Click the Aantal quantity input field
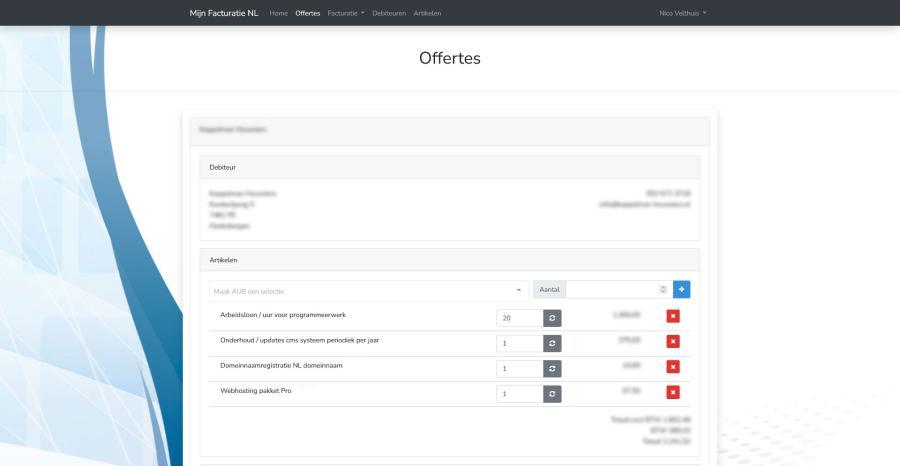The width and height of the screenshot is (900, 466). [x=610, y=290]
